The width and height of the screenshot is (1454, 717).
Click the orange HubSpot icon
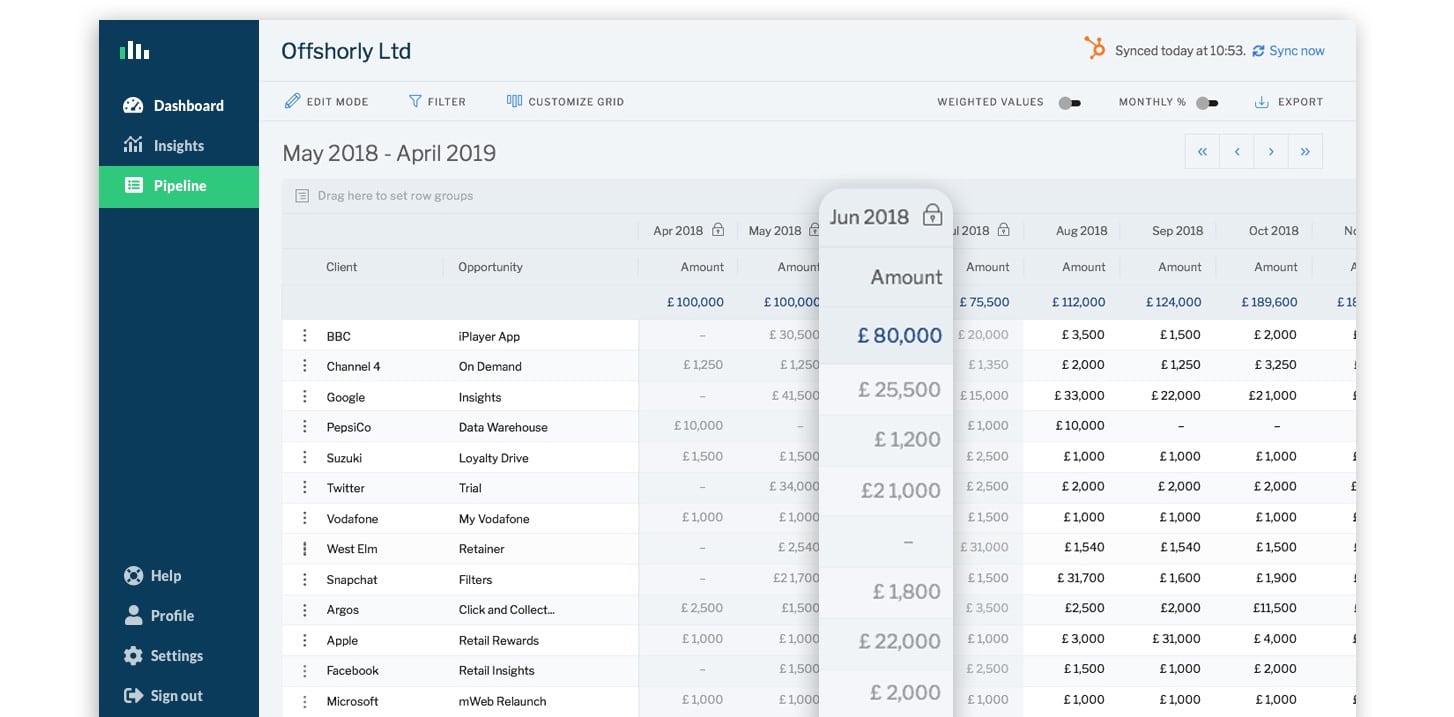pyautogui.click(x=1095, y=48)
